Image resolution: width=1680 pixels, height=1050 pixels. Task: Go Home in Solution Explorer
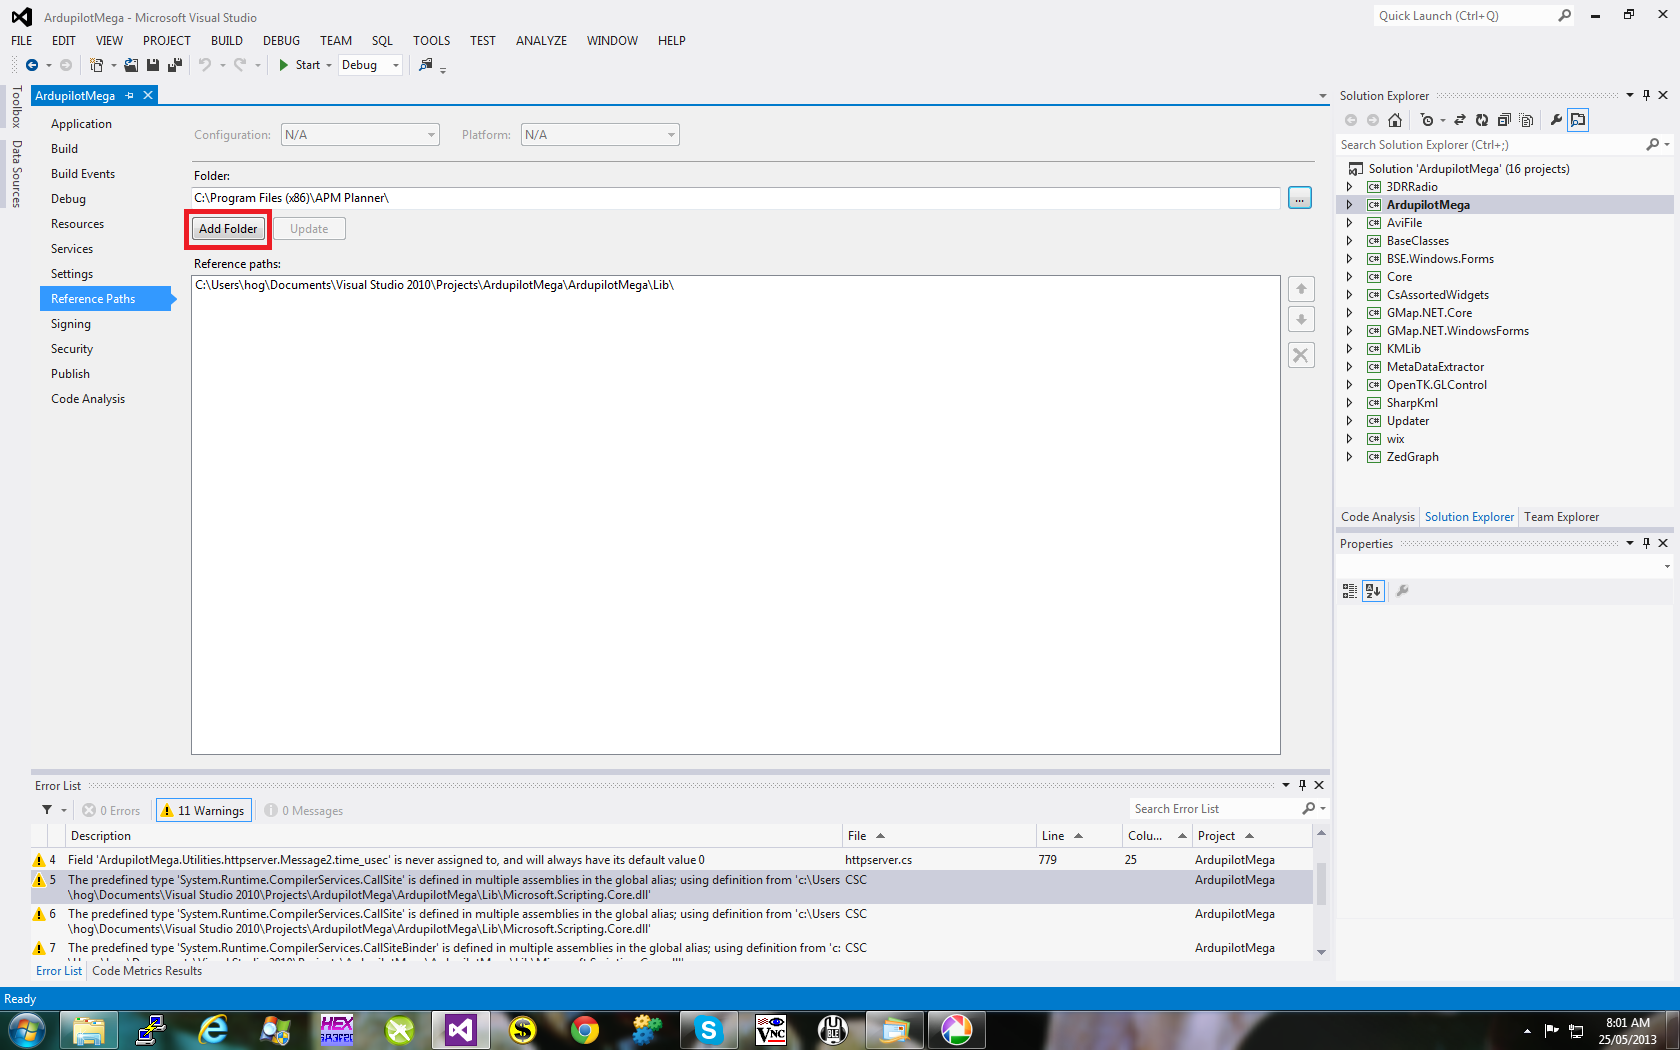point(1395,120)
